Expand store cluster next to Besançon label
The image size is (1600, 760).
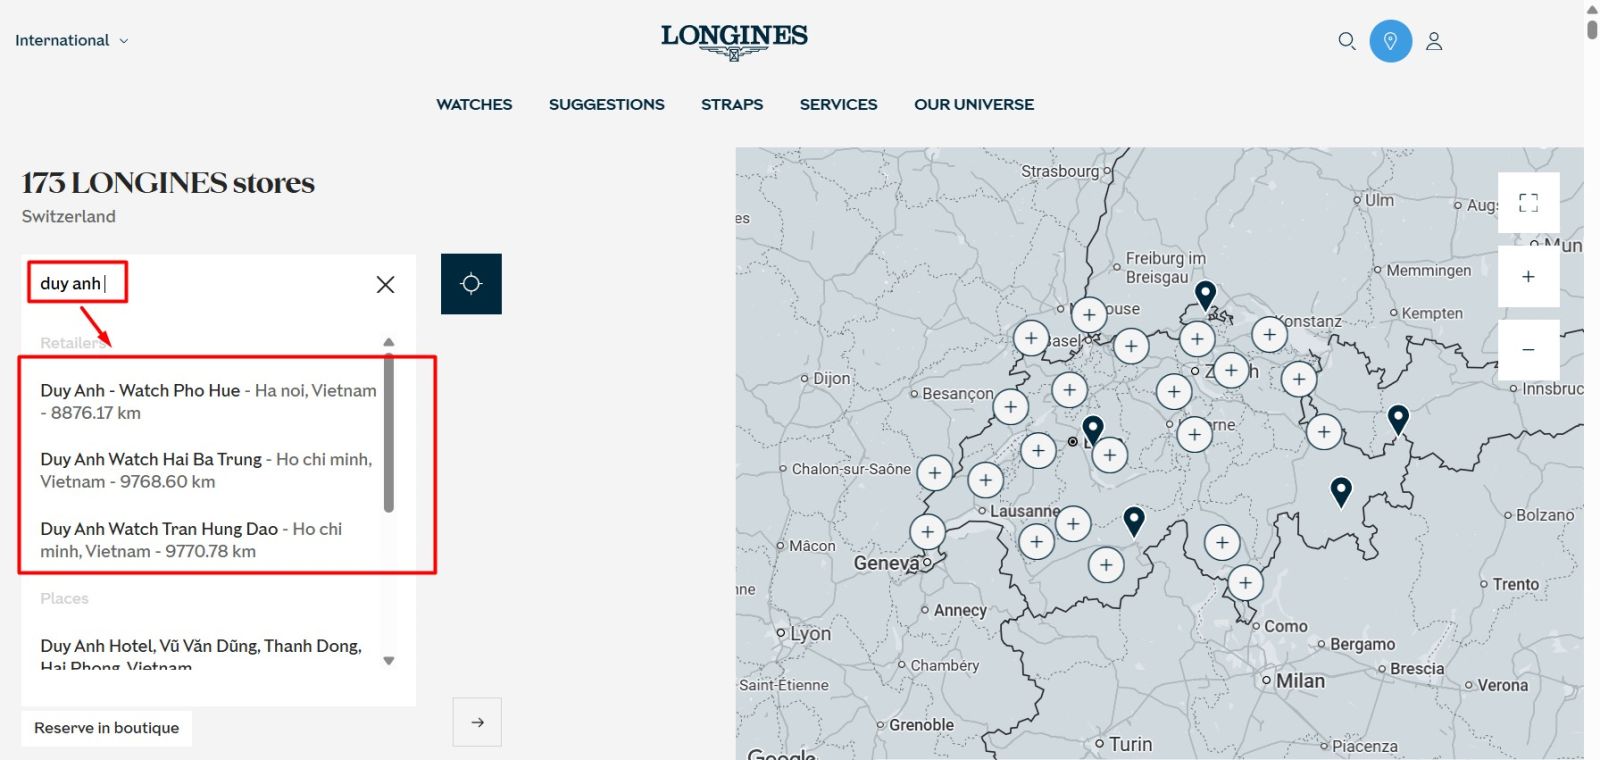tap(1010, 407)
